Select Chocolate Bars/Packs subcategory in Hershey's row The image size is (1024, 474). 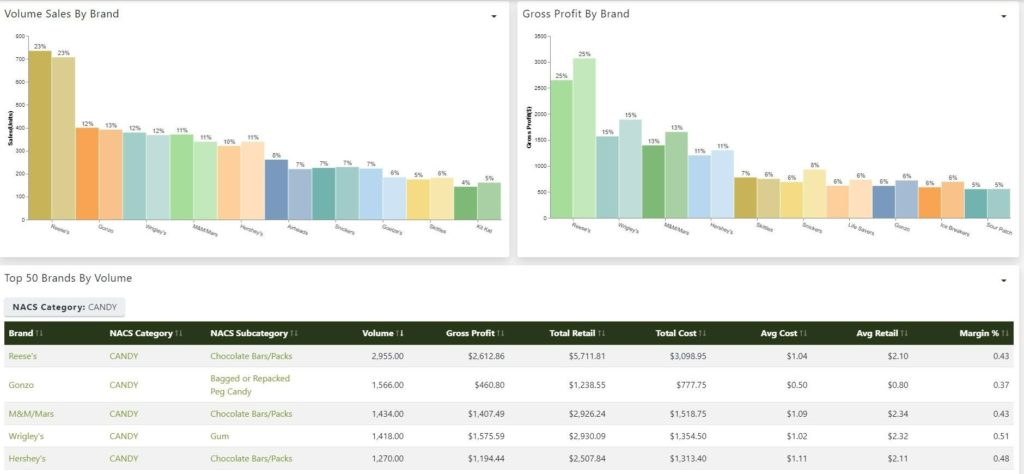251,459
